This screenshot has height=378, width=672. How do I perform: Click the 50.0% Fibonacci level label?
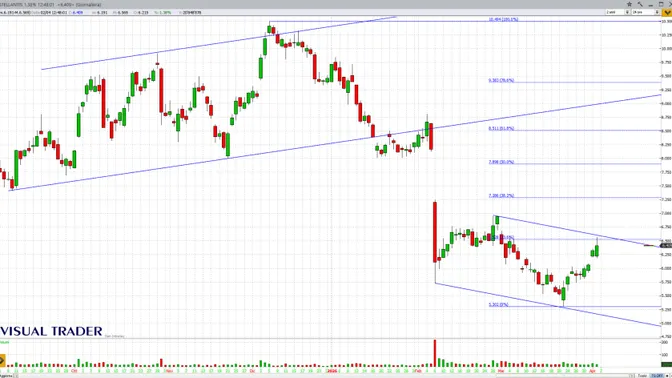click(x=501, y=162)
